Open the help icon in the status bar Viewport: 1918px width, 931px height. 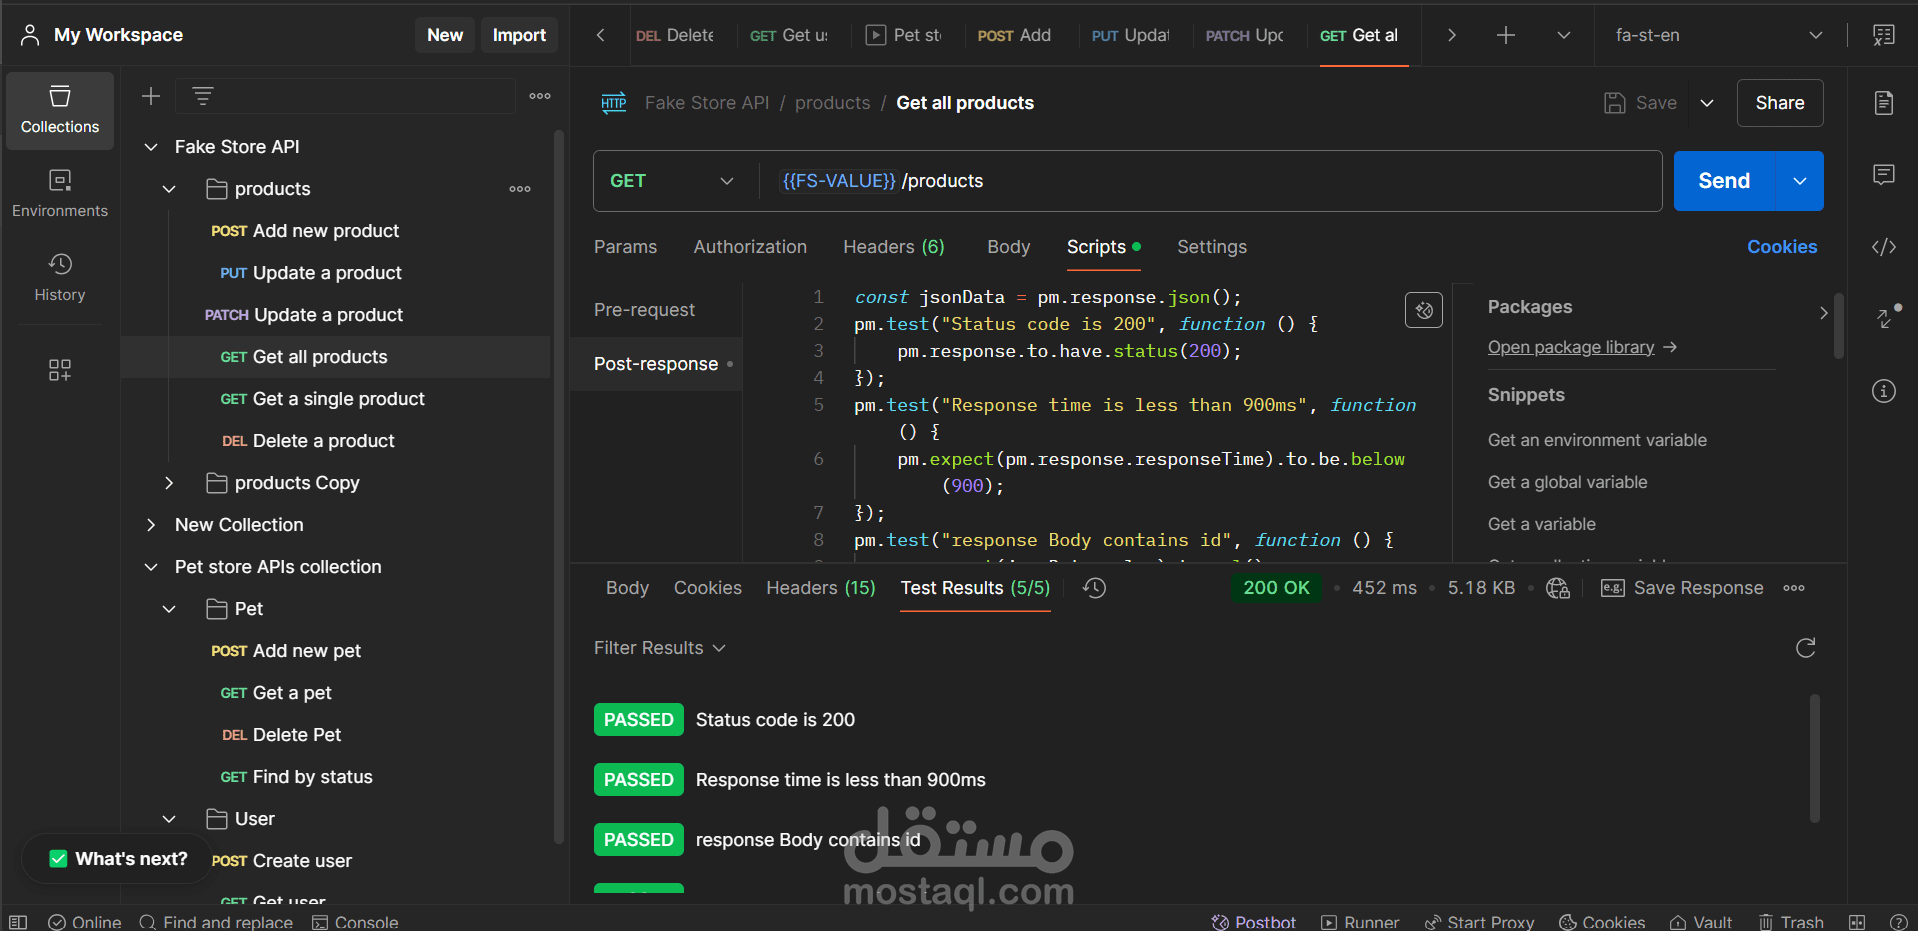[x=1898, y=922]
